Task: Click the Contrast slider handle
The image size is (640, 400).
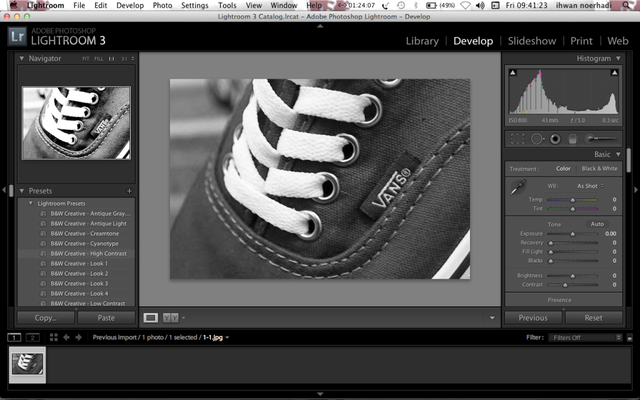Action: (x=565, y=284)
